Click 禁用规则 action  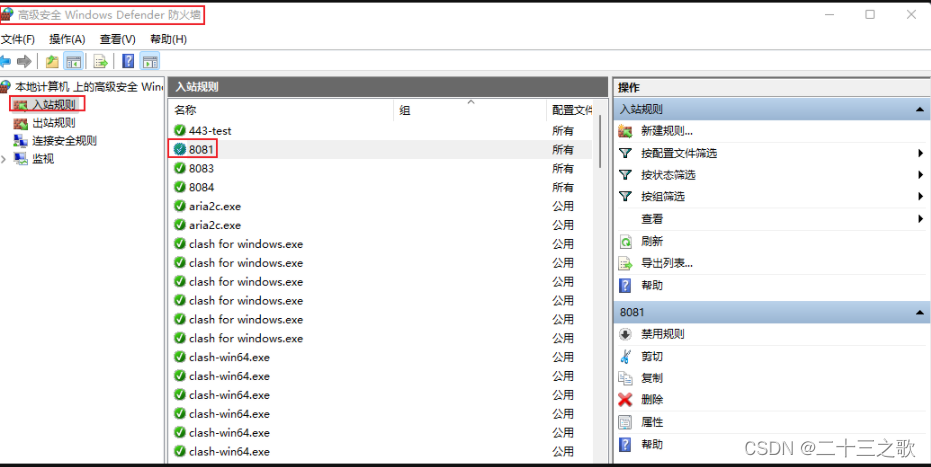(663, 334)
